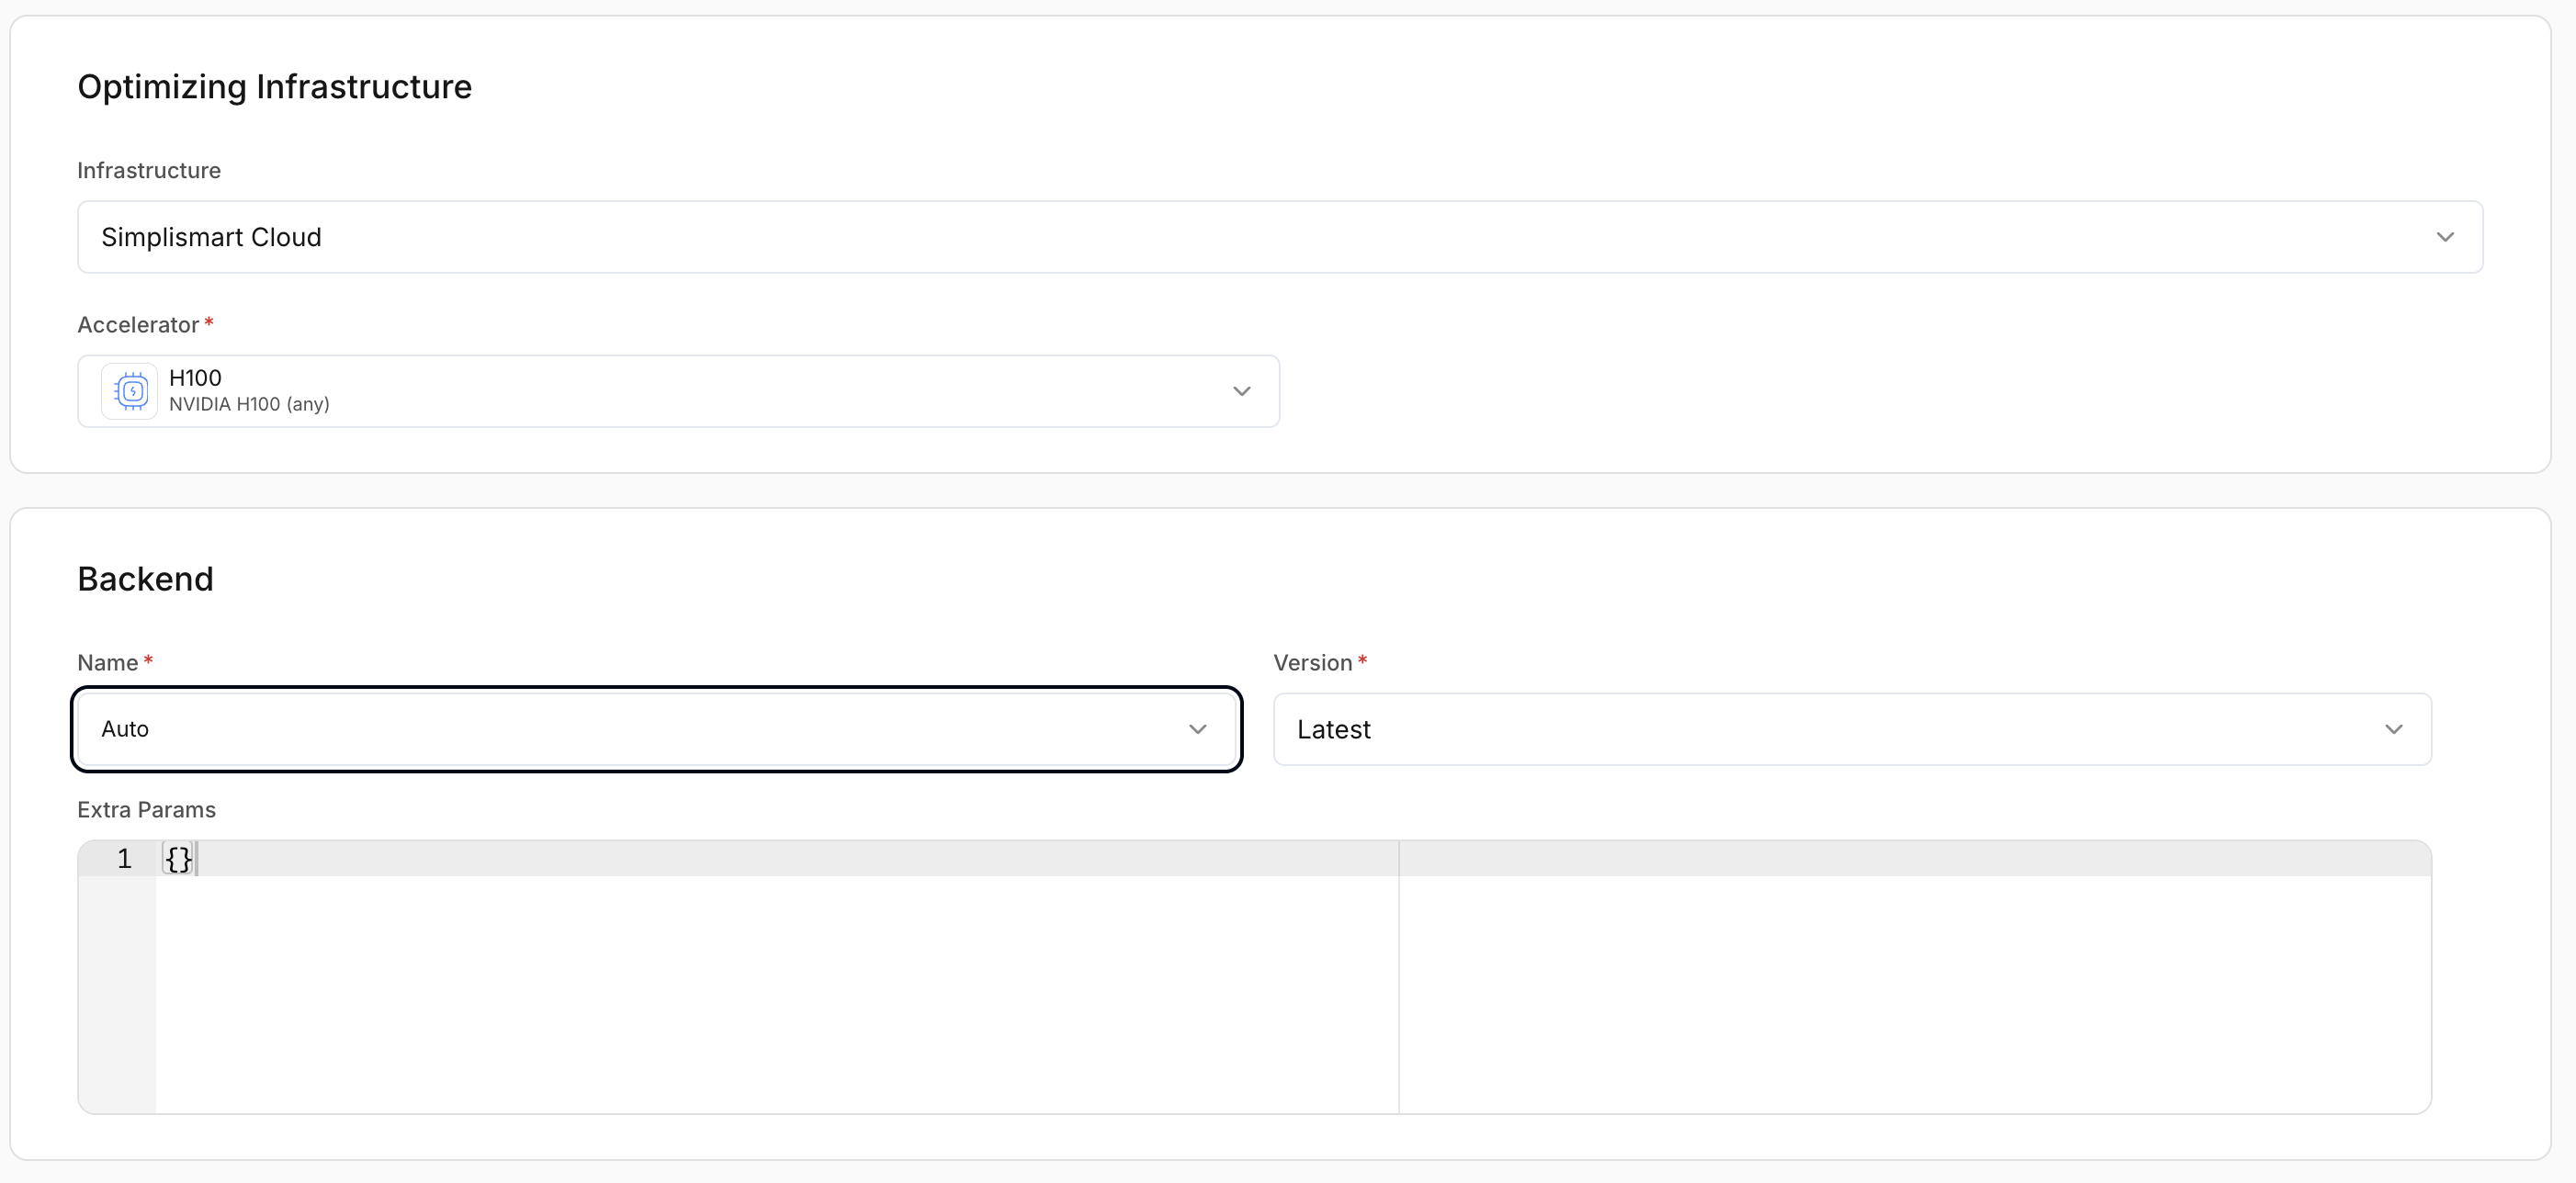Image resolution: width=2576 pixels, height=1183 pixels.
Task: Click the Infrastructure dropdown chevron arrow
Action: coord(2444,237)
